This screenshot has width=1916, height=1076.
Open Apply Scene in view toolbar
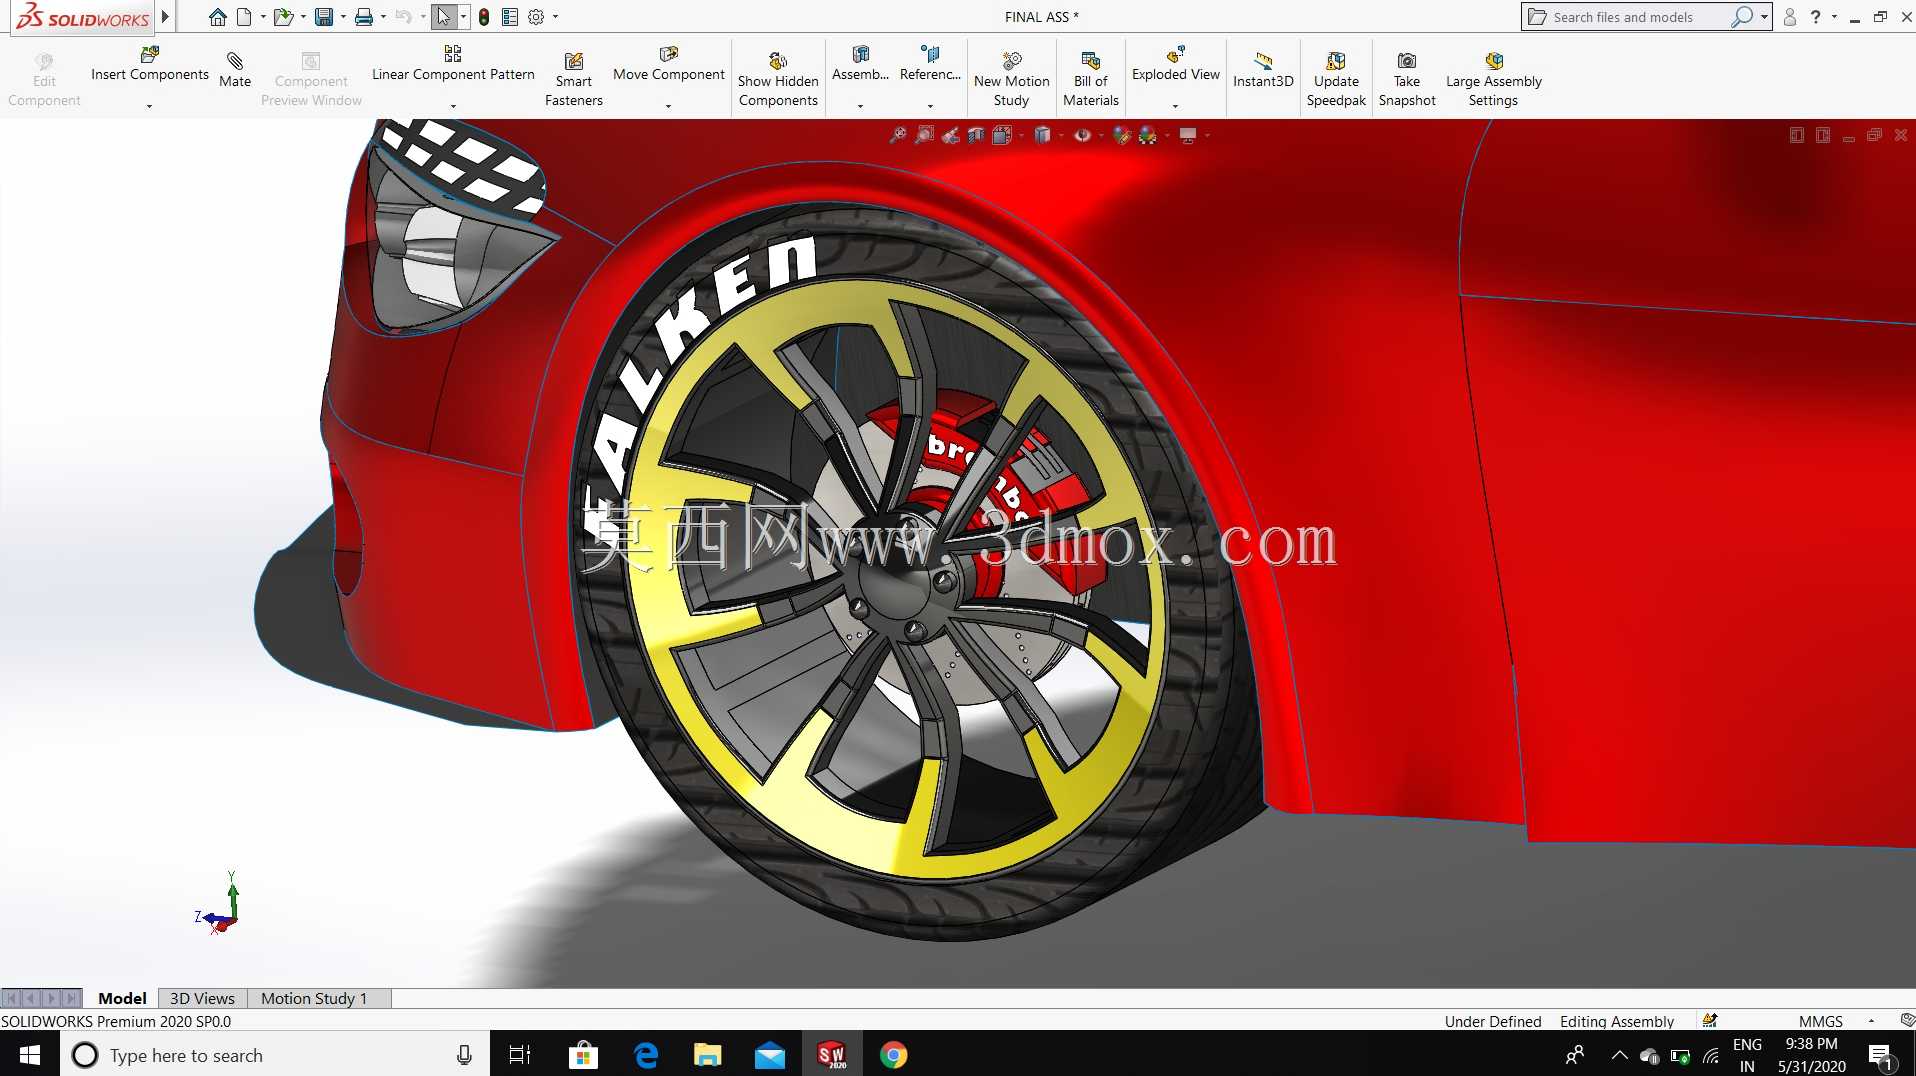pos(1147,135)
